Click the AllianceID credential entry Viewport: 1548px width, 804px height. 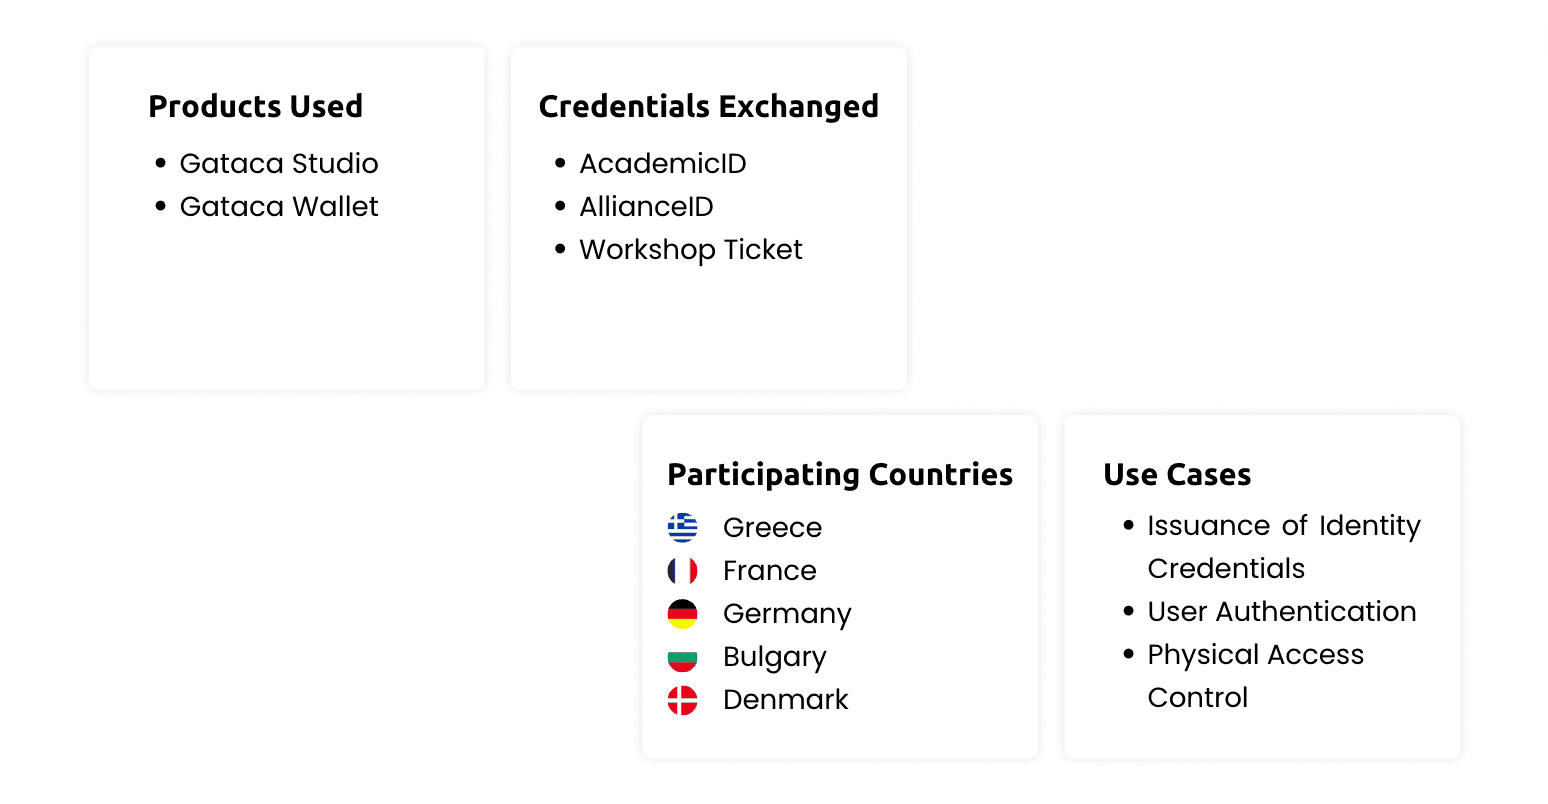(x=646, y=207)
